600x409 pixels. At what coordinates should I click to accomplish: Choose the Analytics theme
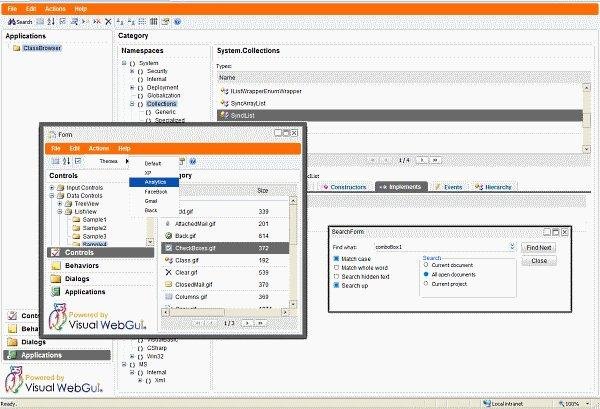click(154, 182)
